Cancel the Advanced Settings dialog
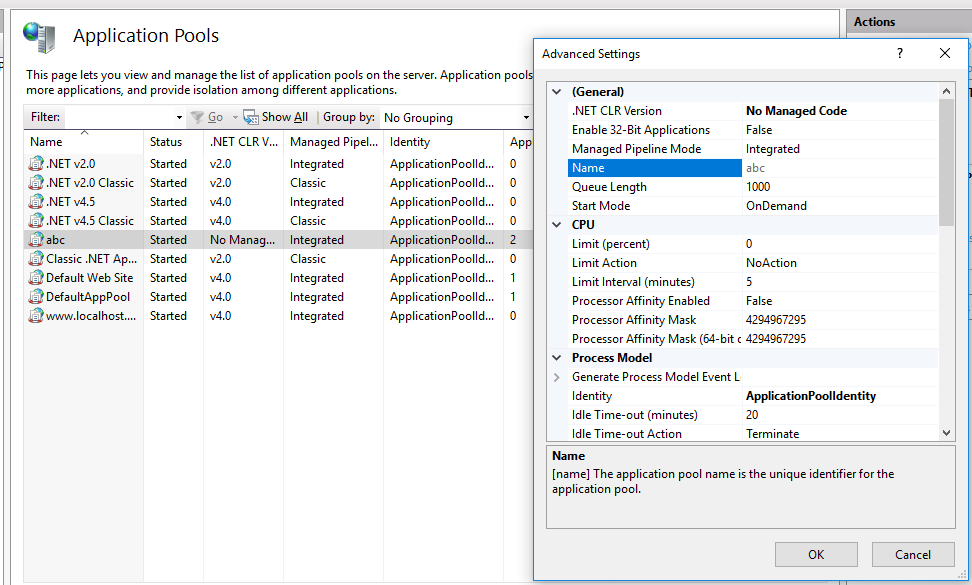The width and height of the screenshot is (972, 585). (912, 555)
